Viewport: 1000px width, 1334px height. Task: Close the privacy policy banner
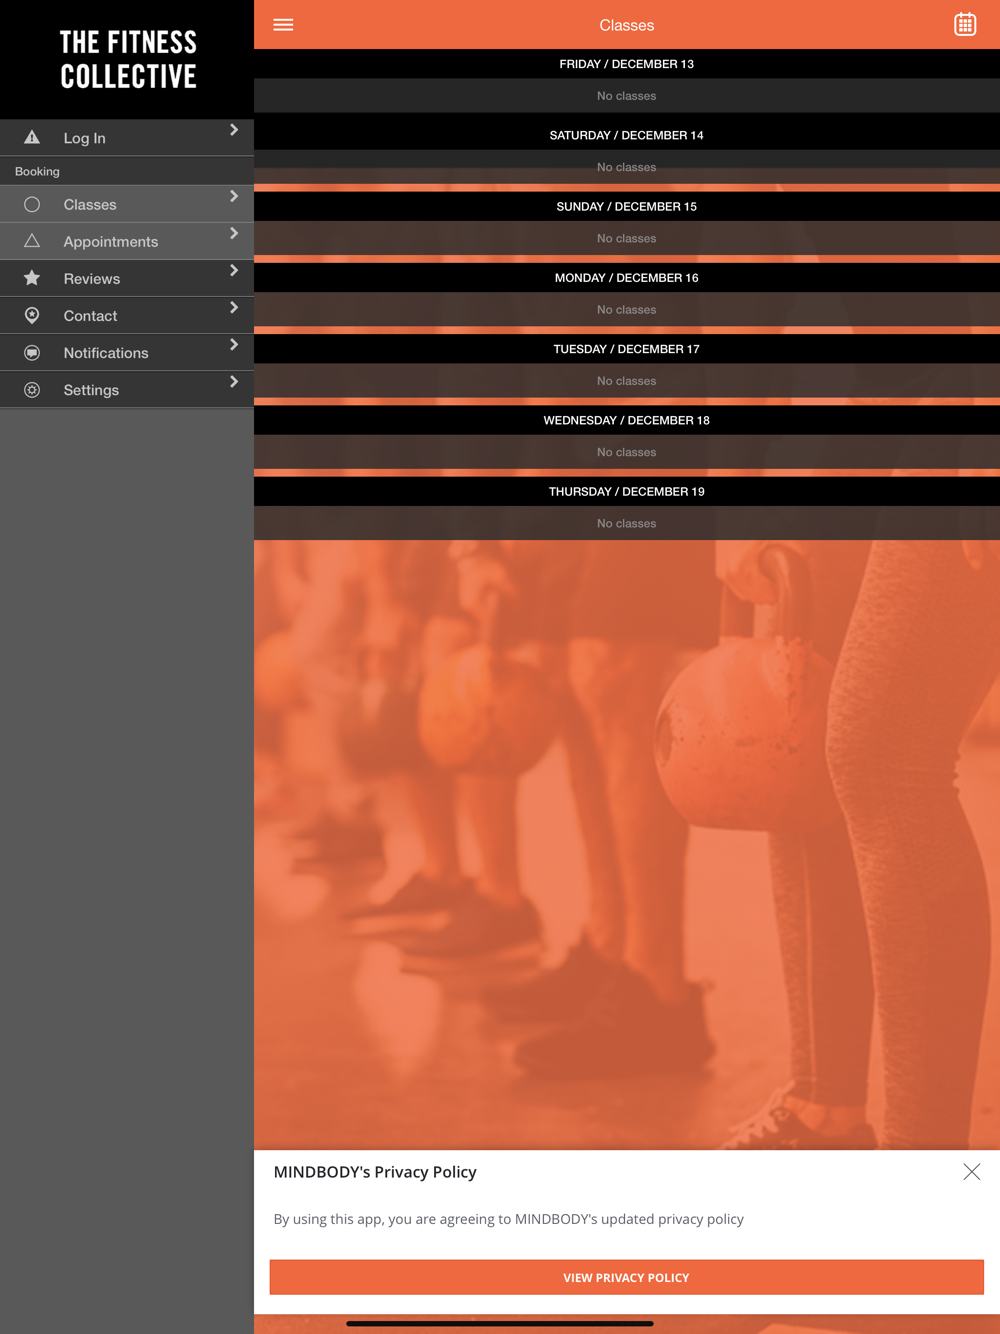point(971,1172)
